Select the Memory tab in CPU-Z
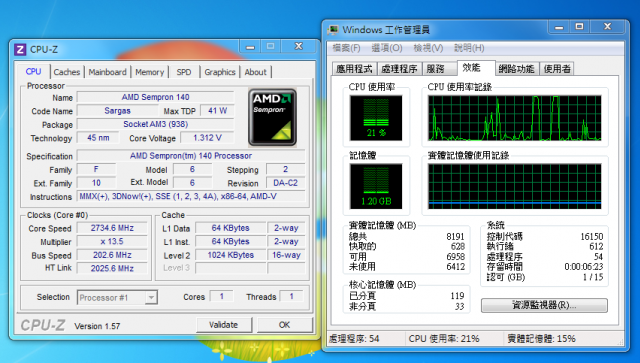This screenshot has width=640, height=363. pyautogui.click(x=149, y=72)
